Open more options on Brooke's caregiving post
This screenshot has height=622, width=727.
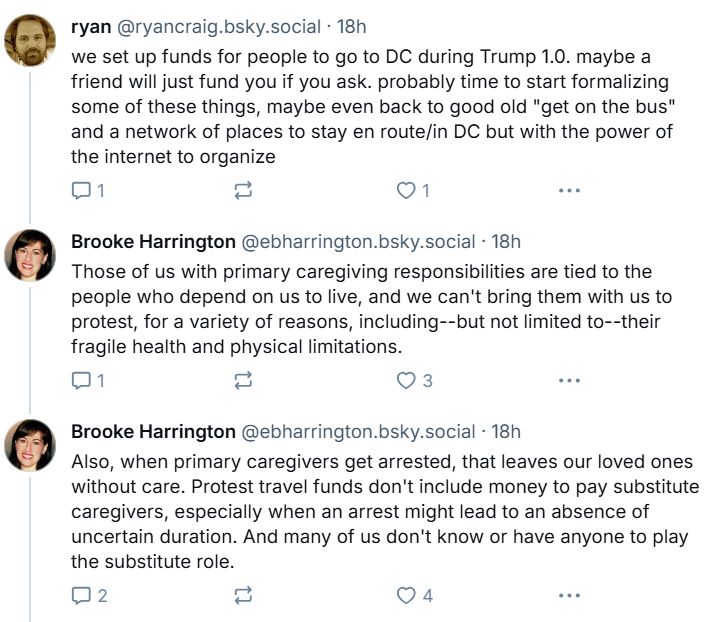[569, 381]
